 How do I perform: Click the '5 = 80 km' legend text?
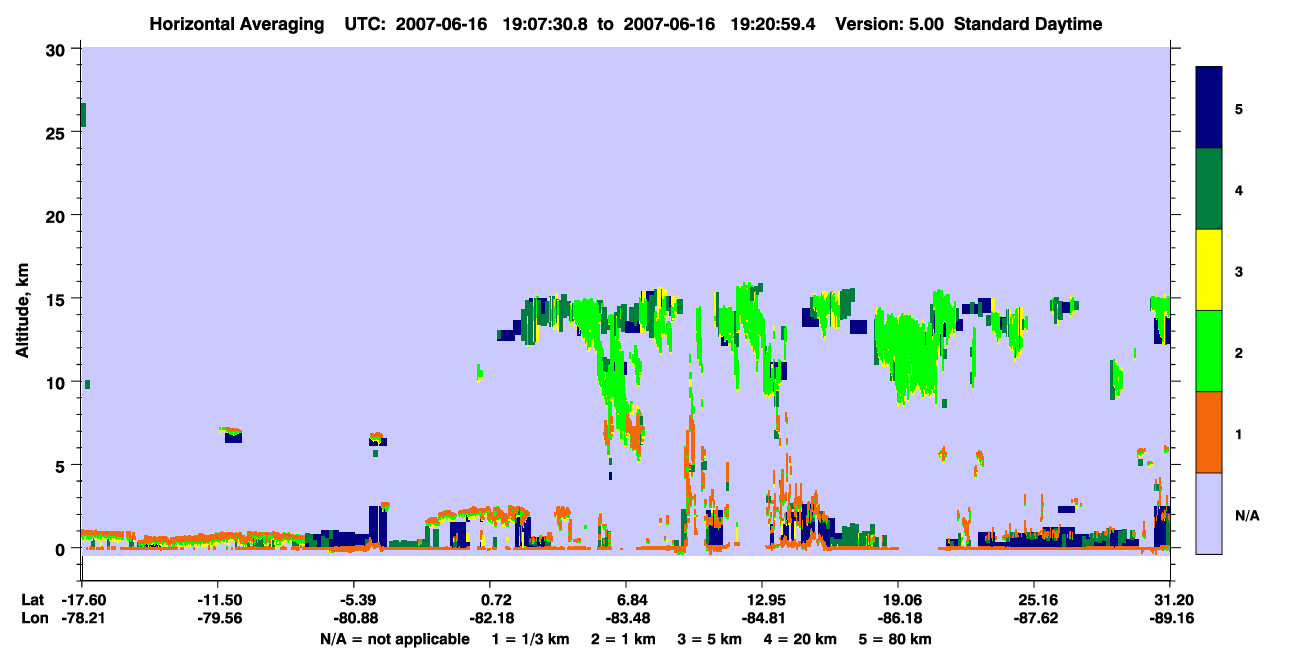[x=893, y=639]
